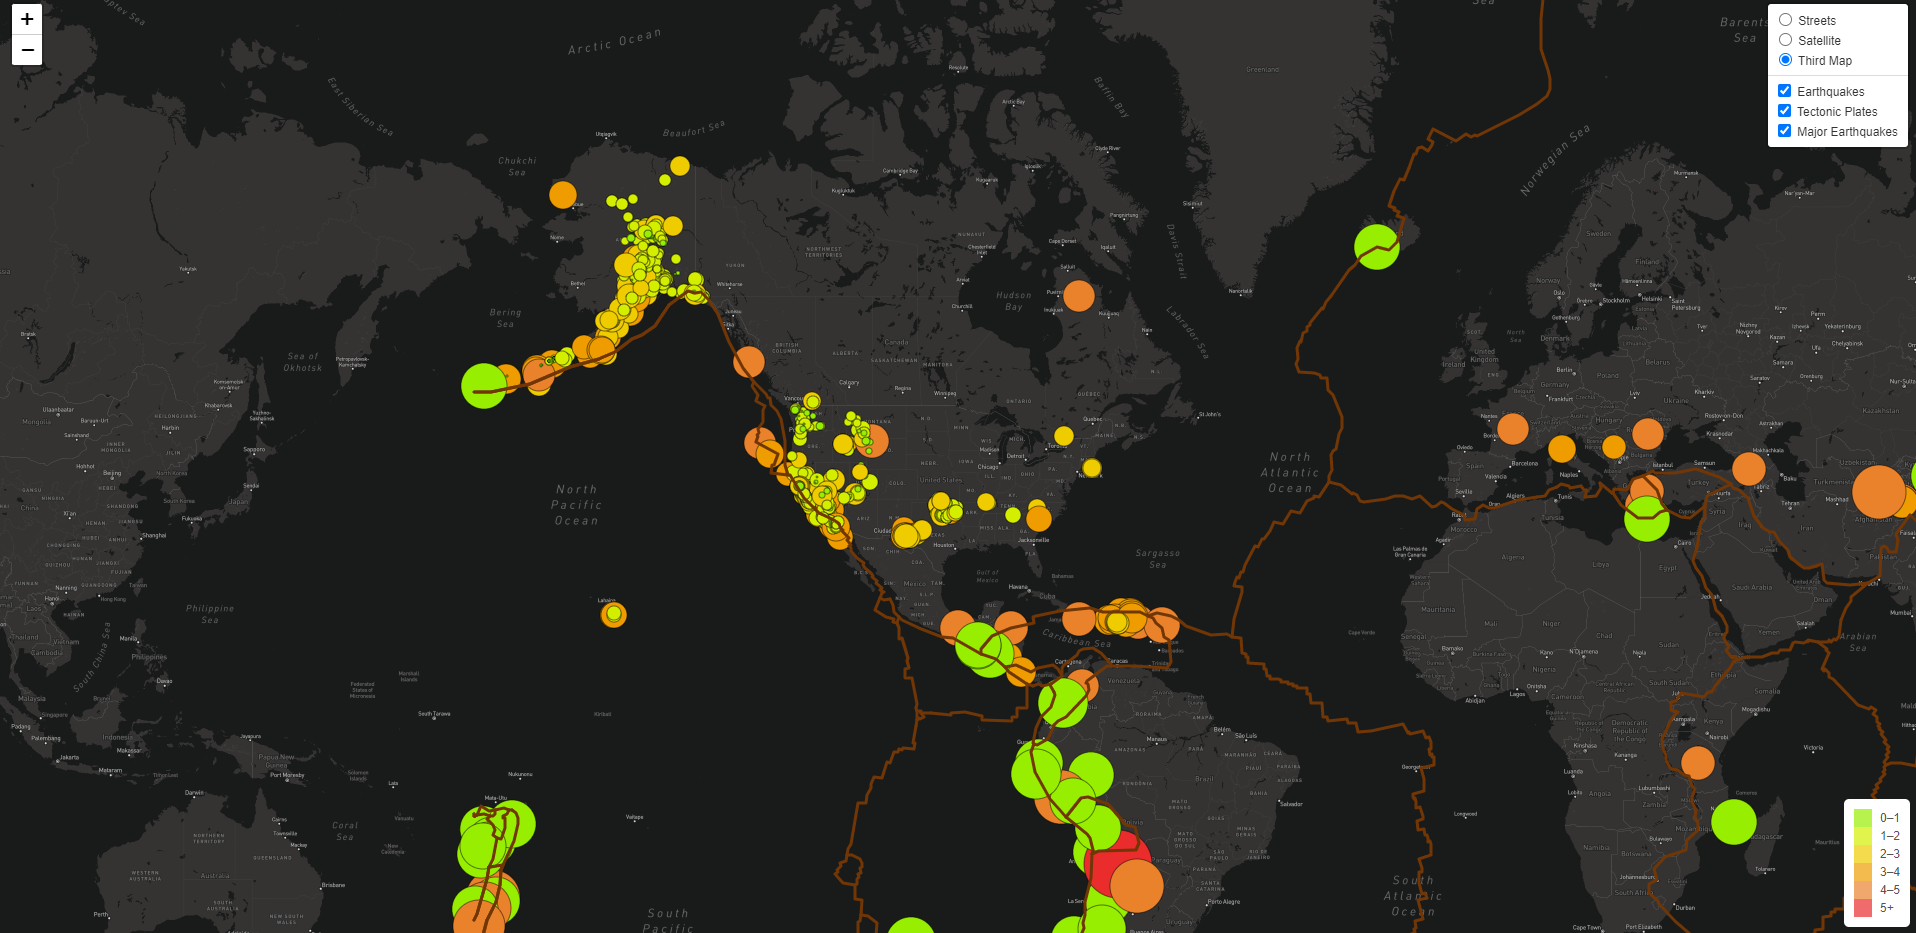Click the 0–1 magnitude legend swatch

tap(1862, 817)
